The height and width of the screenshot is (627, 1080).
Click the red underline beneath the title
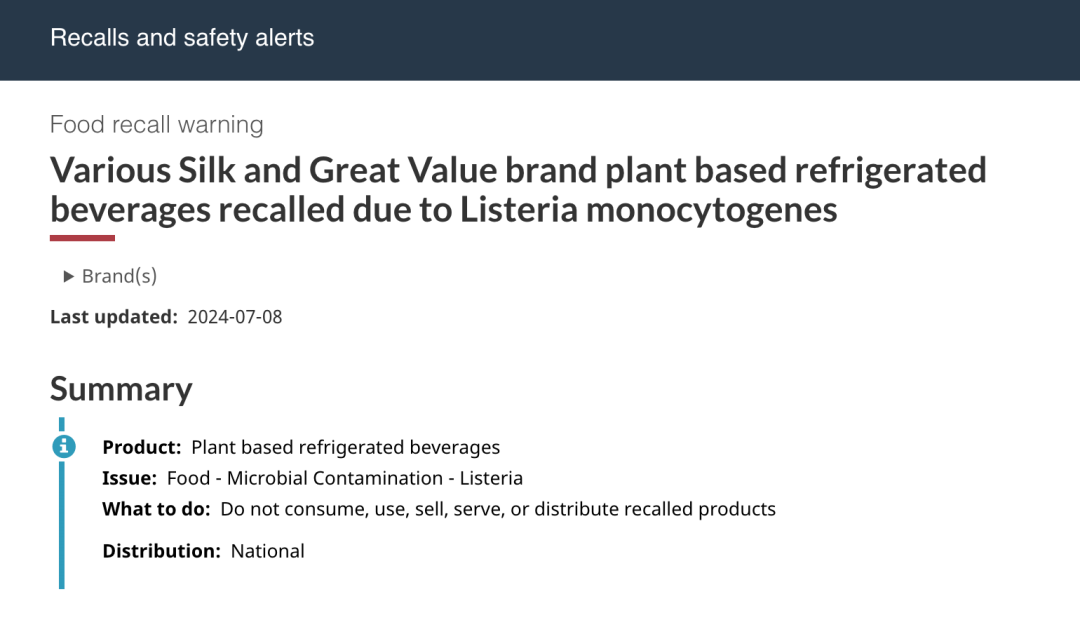[x=82, y=238]
